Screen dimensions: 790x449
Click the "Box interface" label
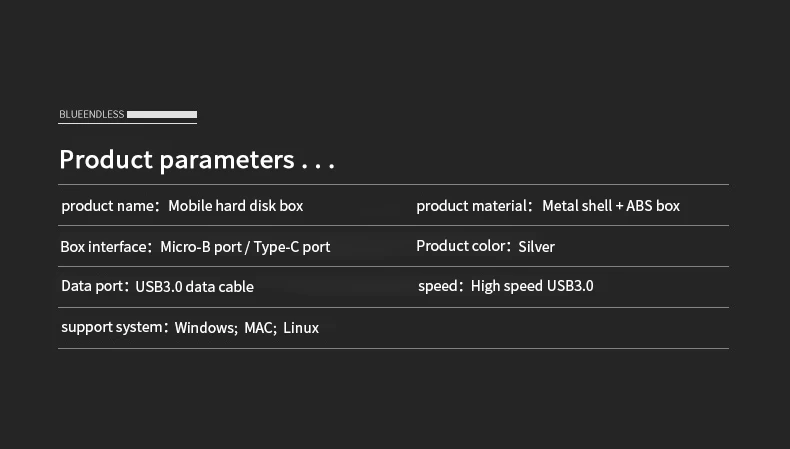pos(104,246)
